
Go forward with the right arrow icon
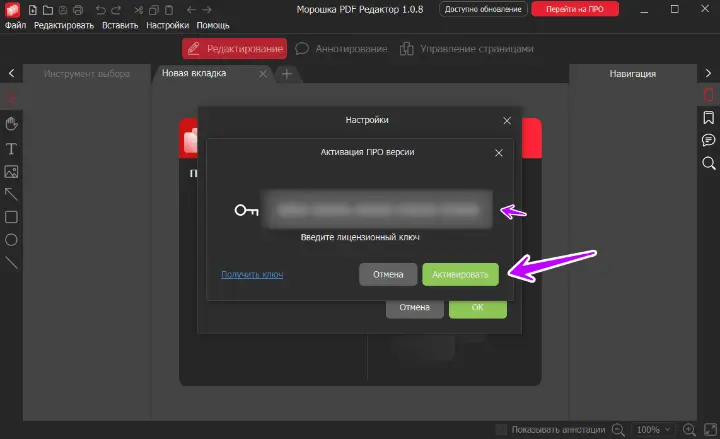pyautogui.click(x=207, y=10)
